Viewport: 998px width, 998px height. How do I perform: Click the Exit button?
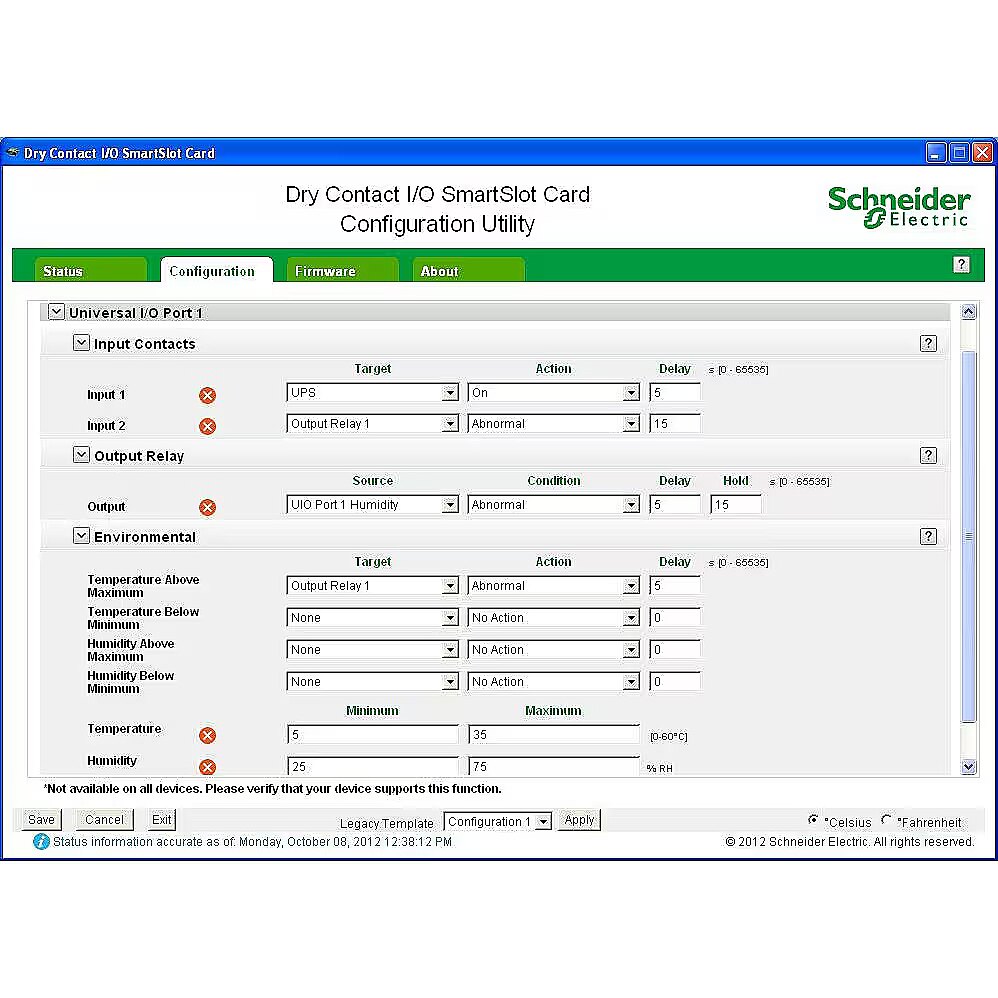click(x=162, y=820)
